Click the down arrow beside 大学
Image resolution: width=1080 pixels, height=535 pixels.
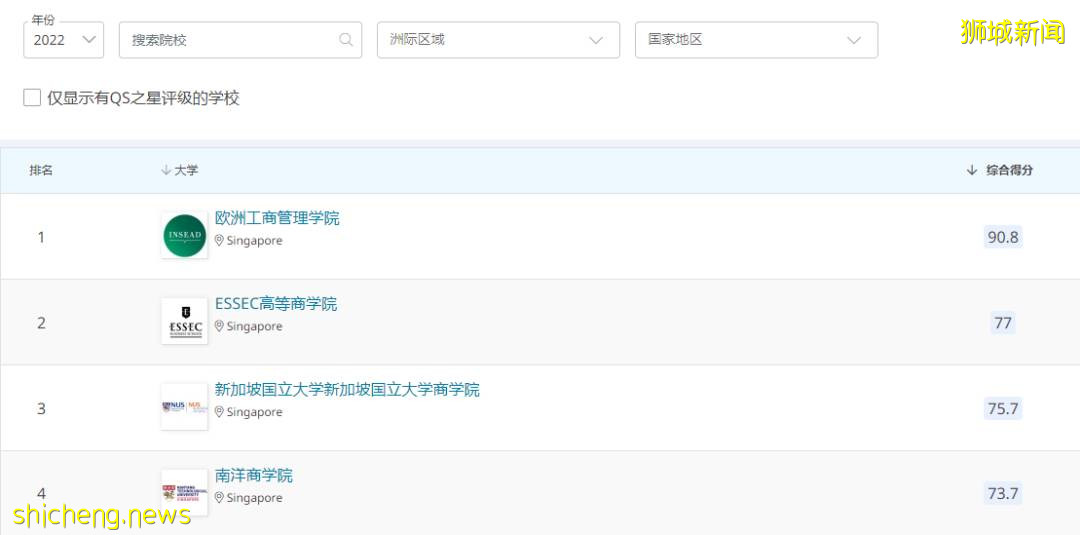[x=165, y=170]
